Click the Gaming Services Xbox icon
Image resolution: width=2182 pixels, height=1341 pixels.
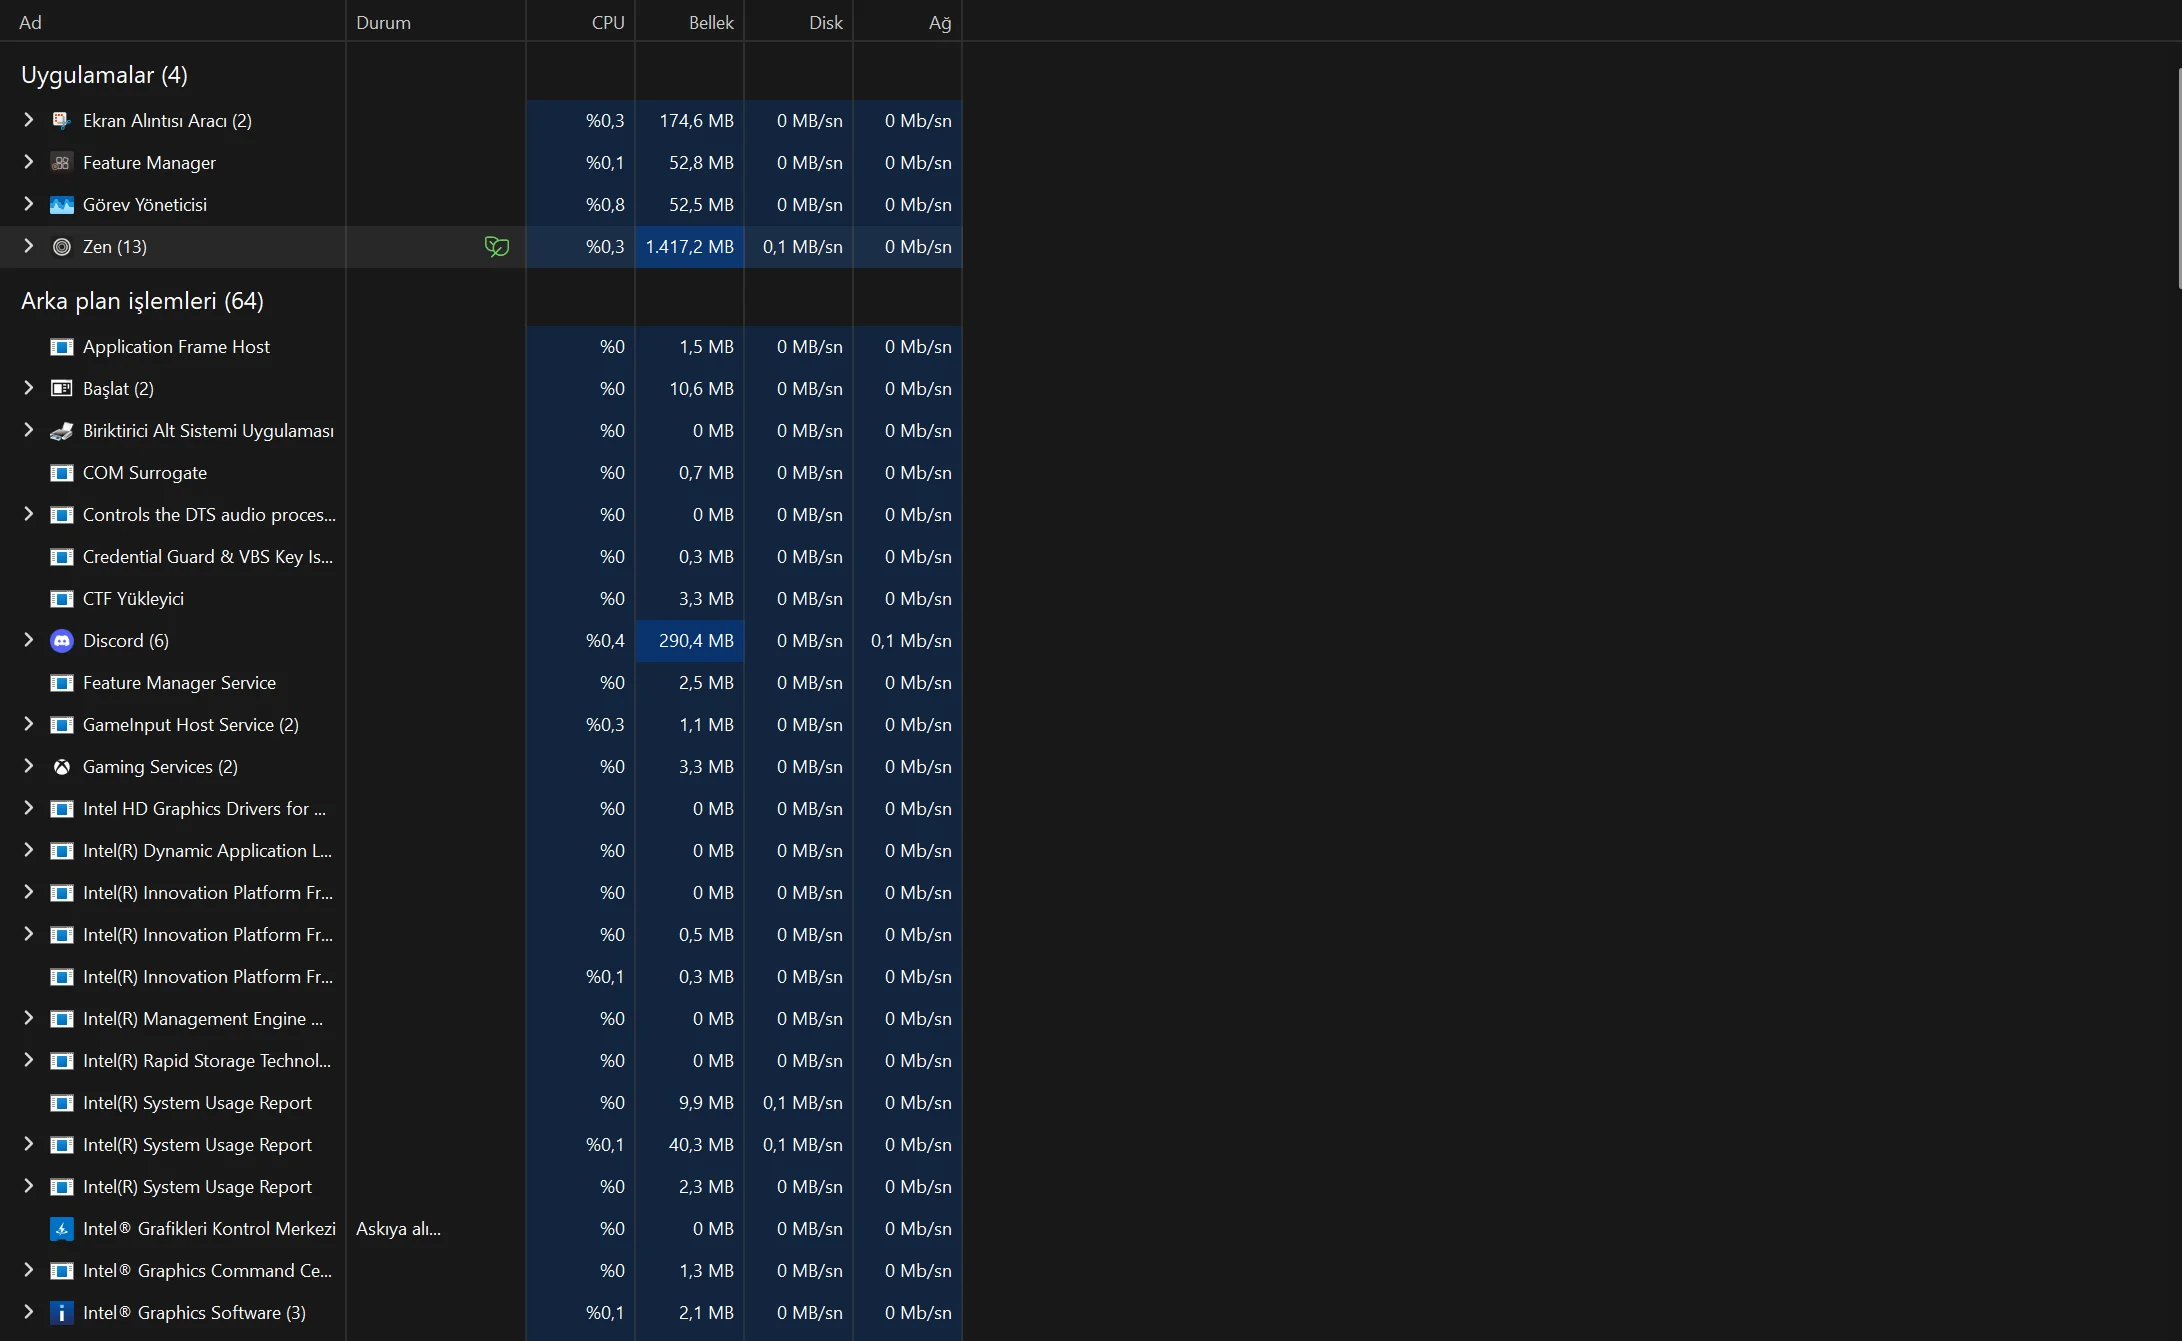coord(62,767)
